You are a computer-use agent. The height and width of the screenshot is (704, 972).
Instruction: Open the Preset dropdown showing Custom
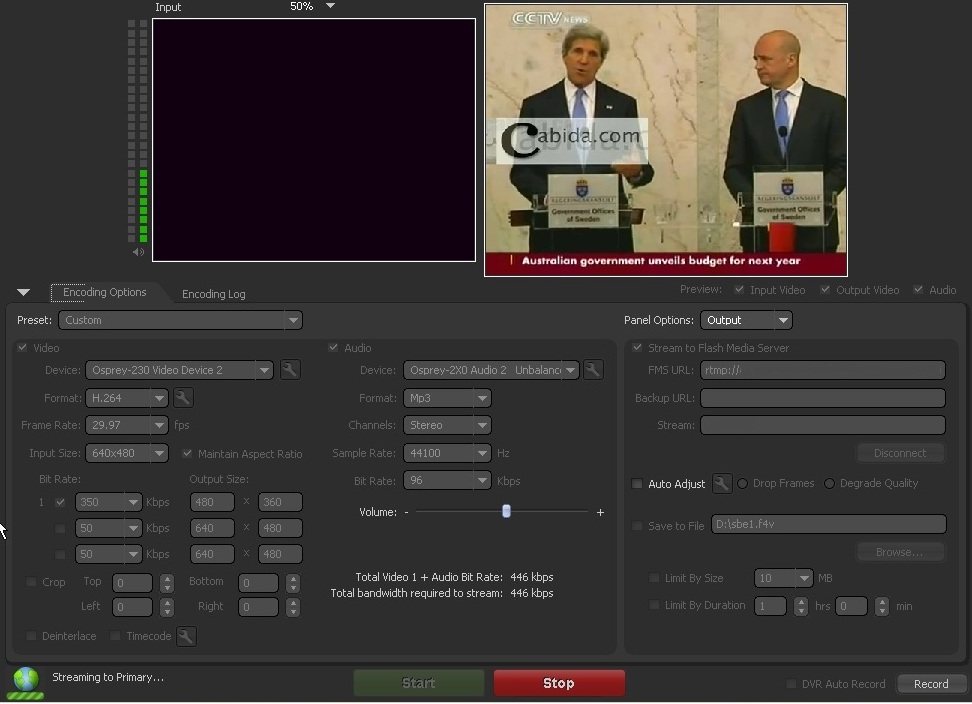(180, 320)
